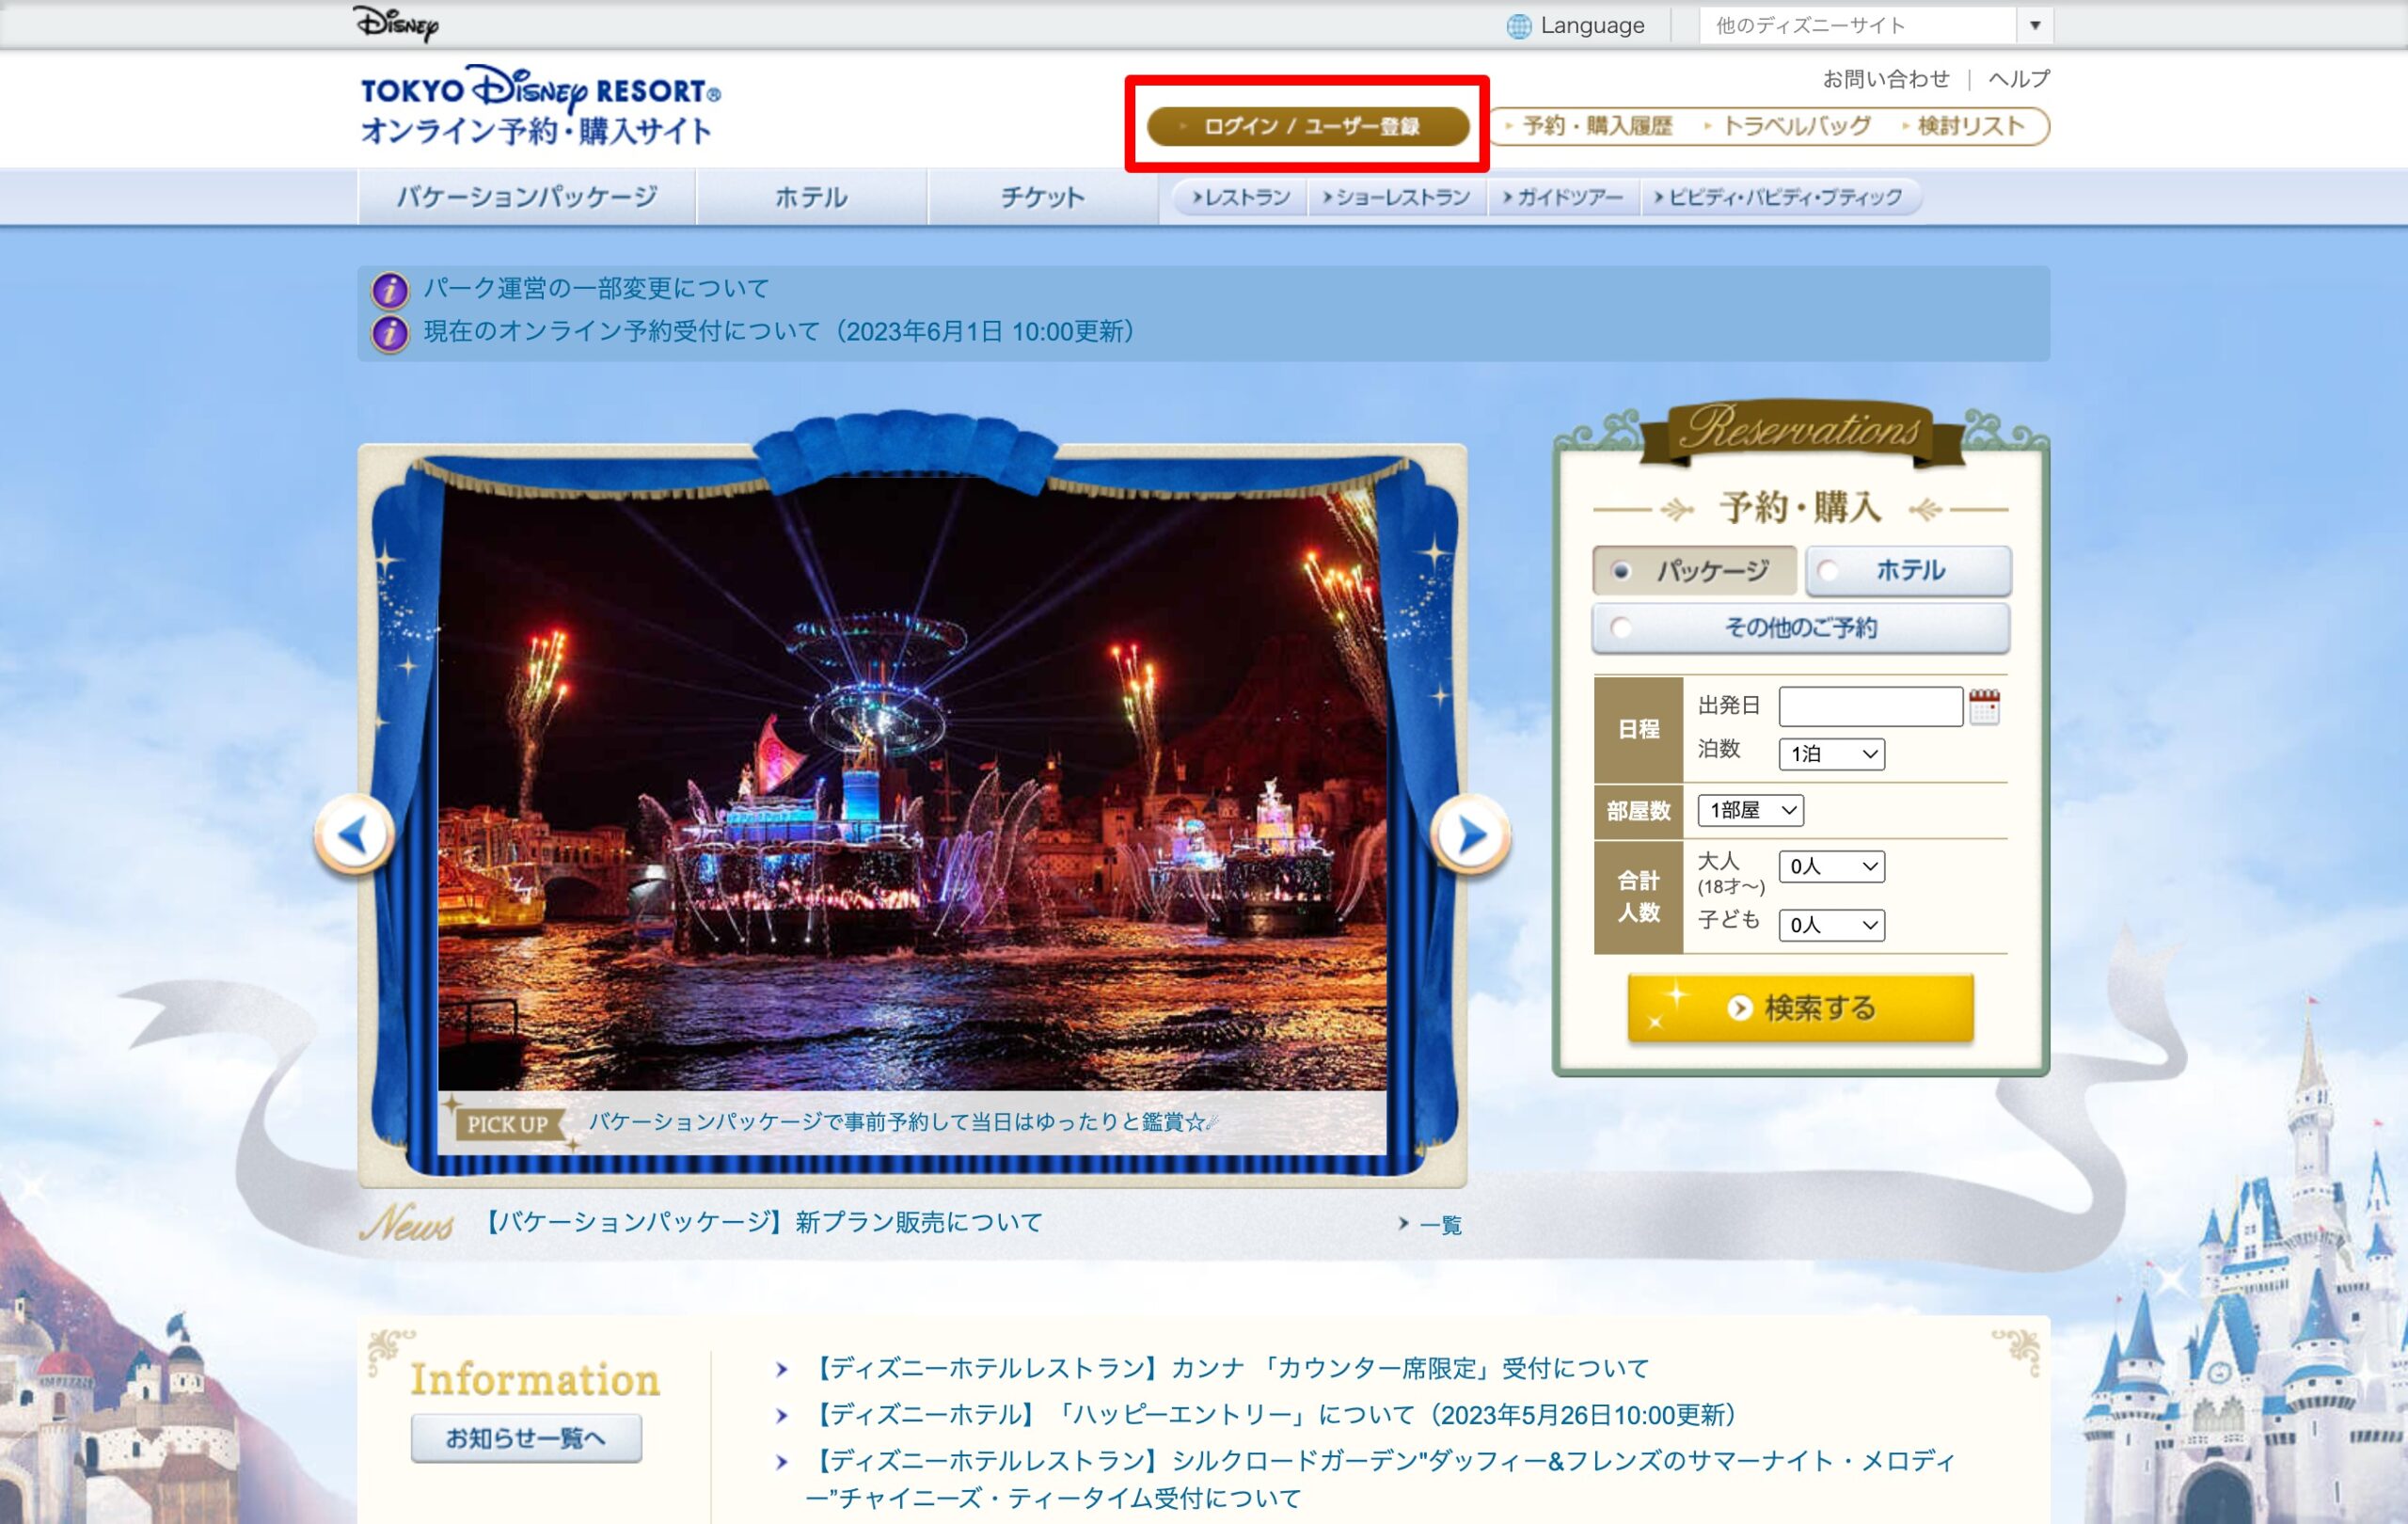Select the パッケージ radio option

[x=1694, y=571]
